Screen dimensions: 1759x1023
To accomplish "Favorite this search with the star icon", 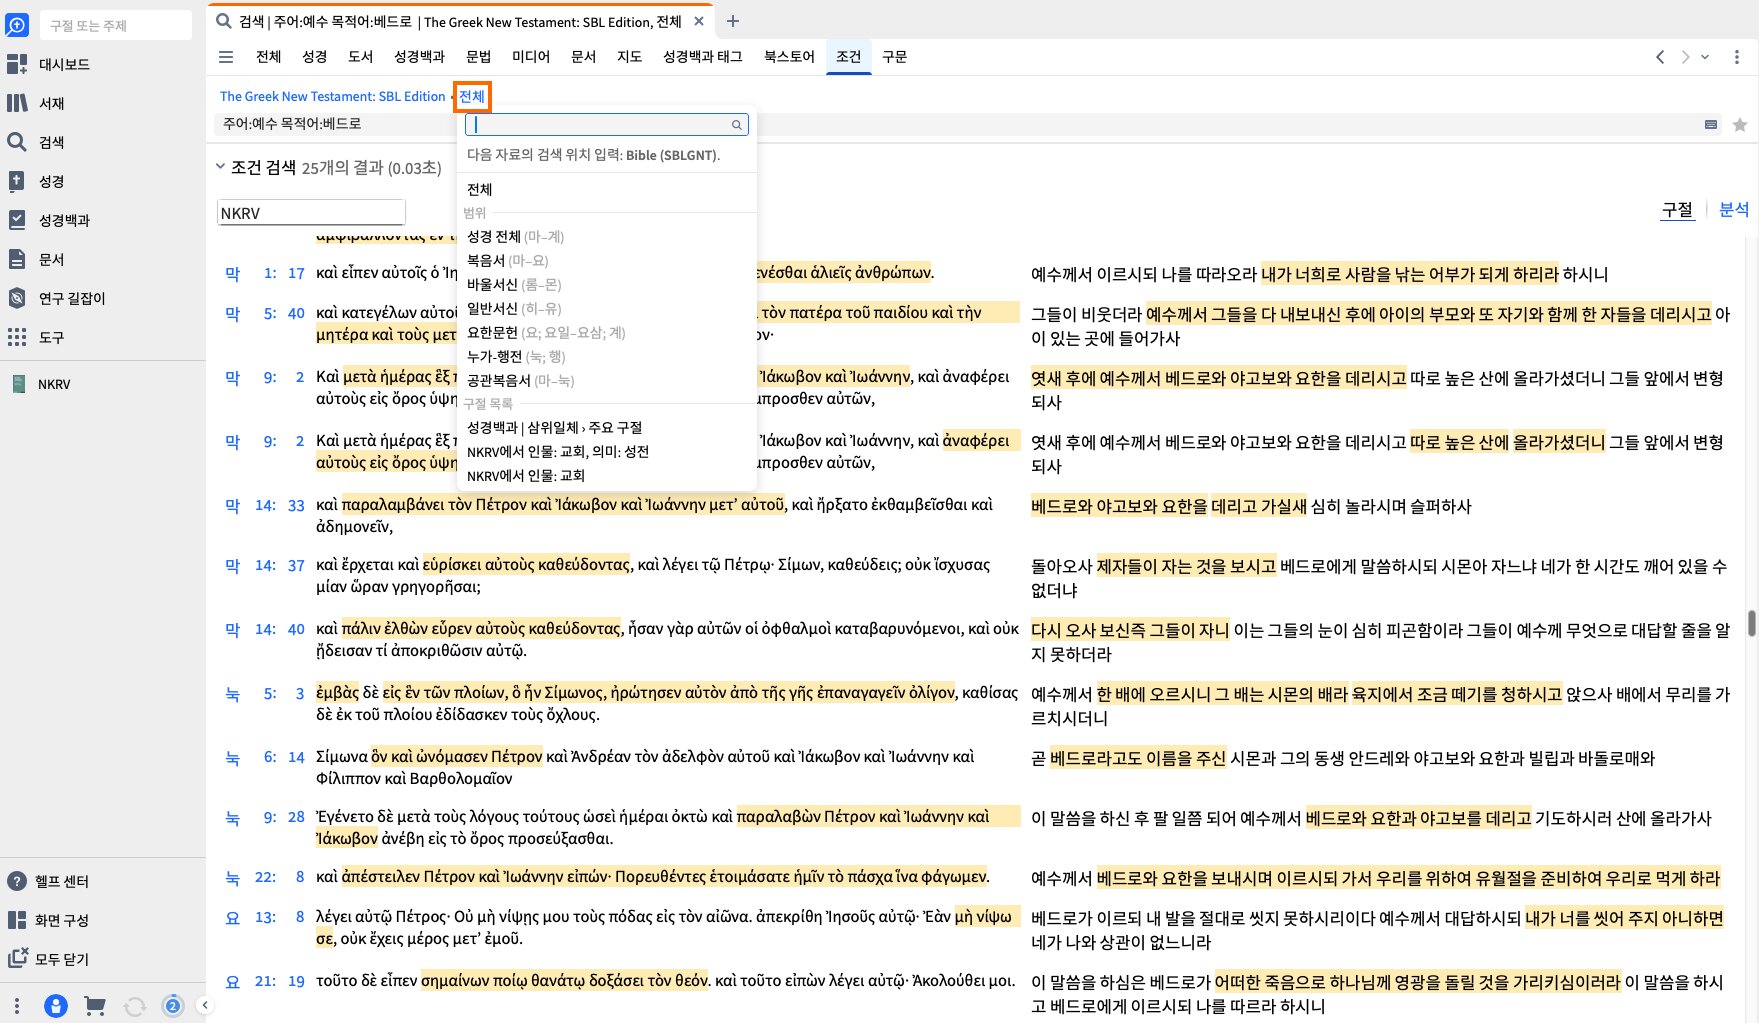I will pos(1740,124).
